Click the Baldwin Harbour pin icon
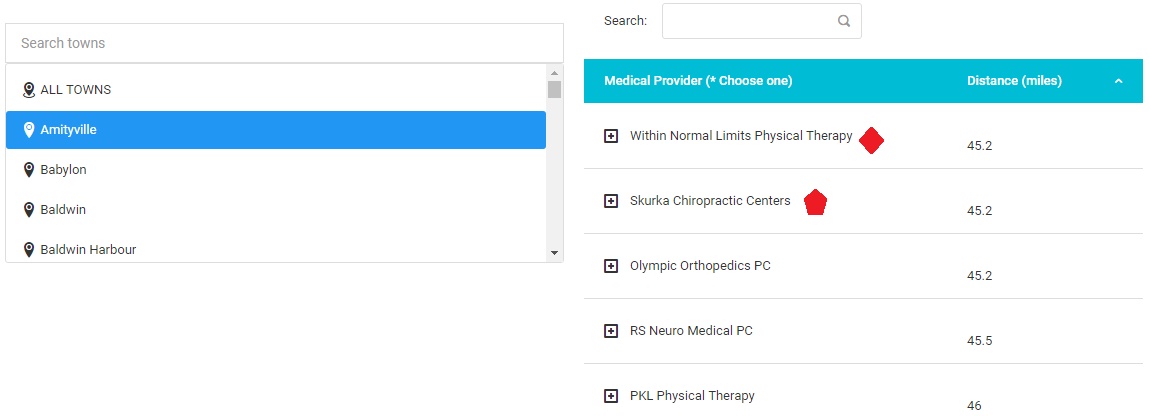The image size is (1150, 418). [x=29, y=250]
